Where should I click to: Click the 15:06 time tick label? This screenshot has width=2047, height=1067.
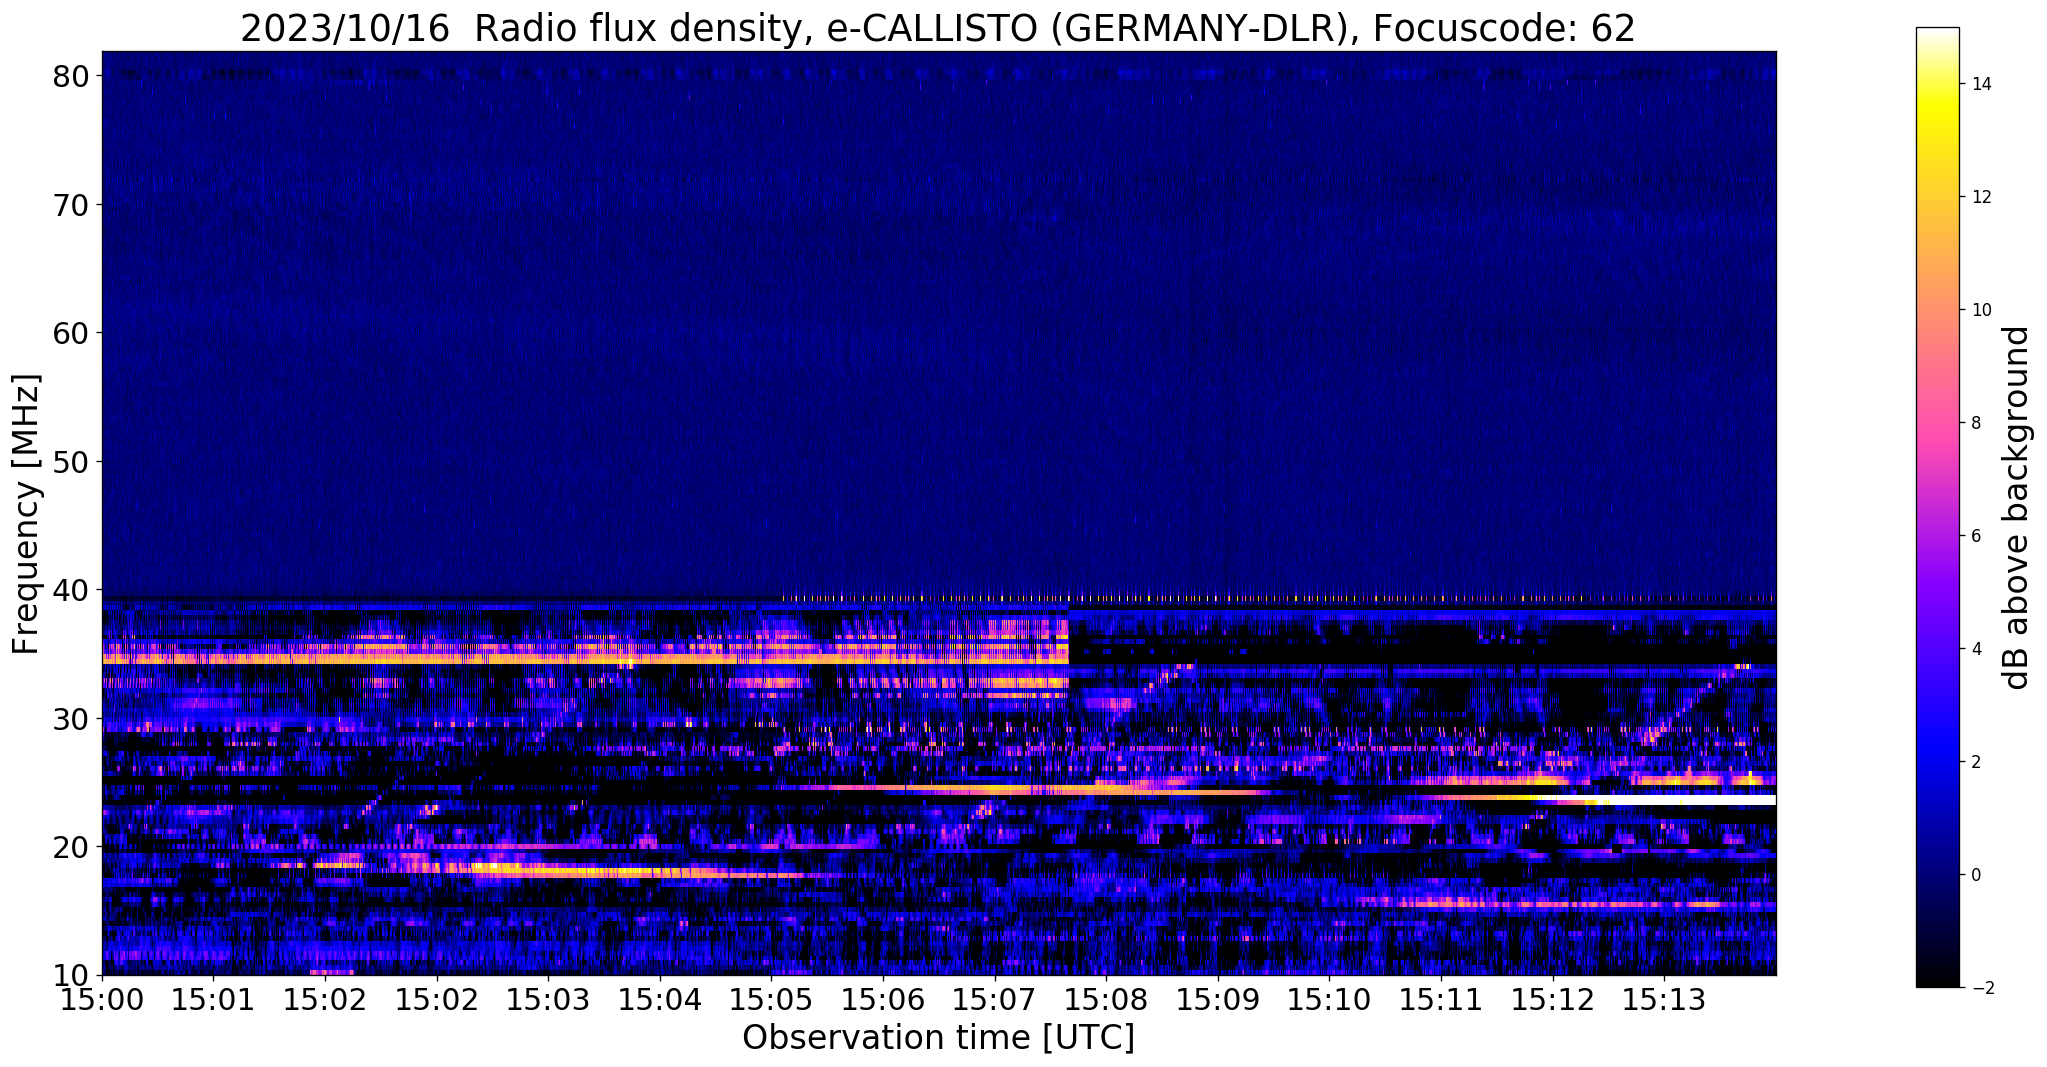tap(883, 1000)
